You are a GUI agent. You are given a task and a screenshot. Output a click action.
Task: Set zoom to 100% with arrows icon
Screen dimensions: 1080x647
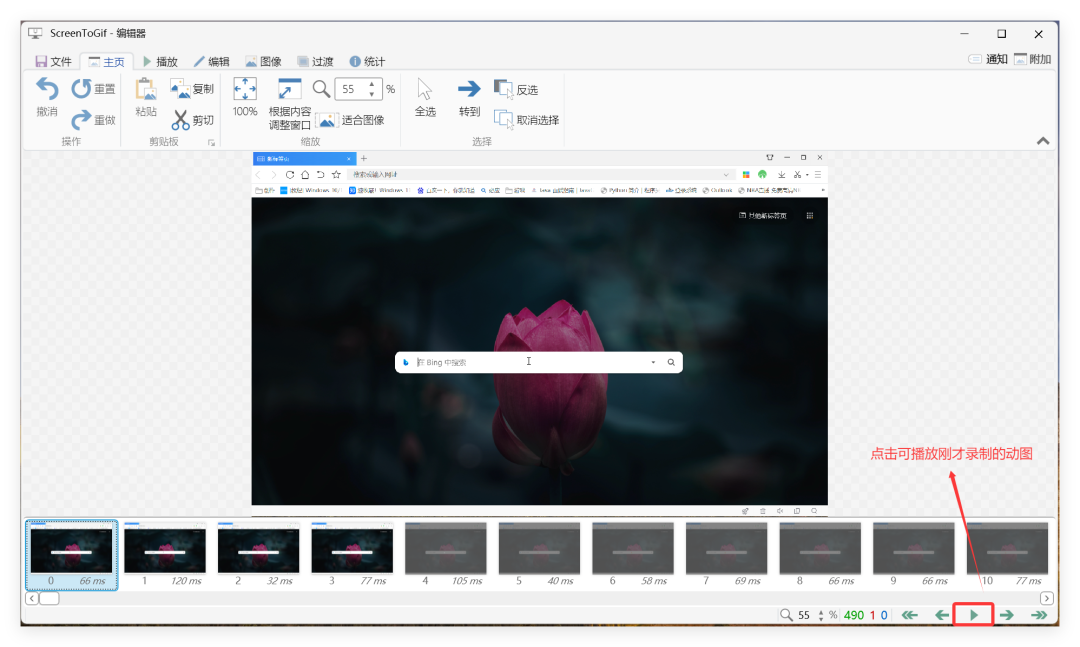coord(245,89)
